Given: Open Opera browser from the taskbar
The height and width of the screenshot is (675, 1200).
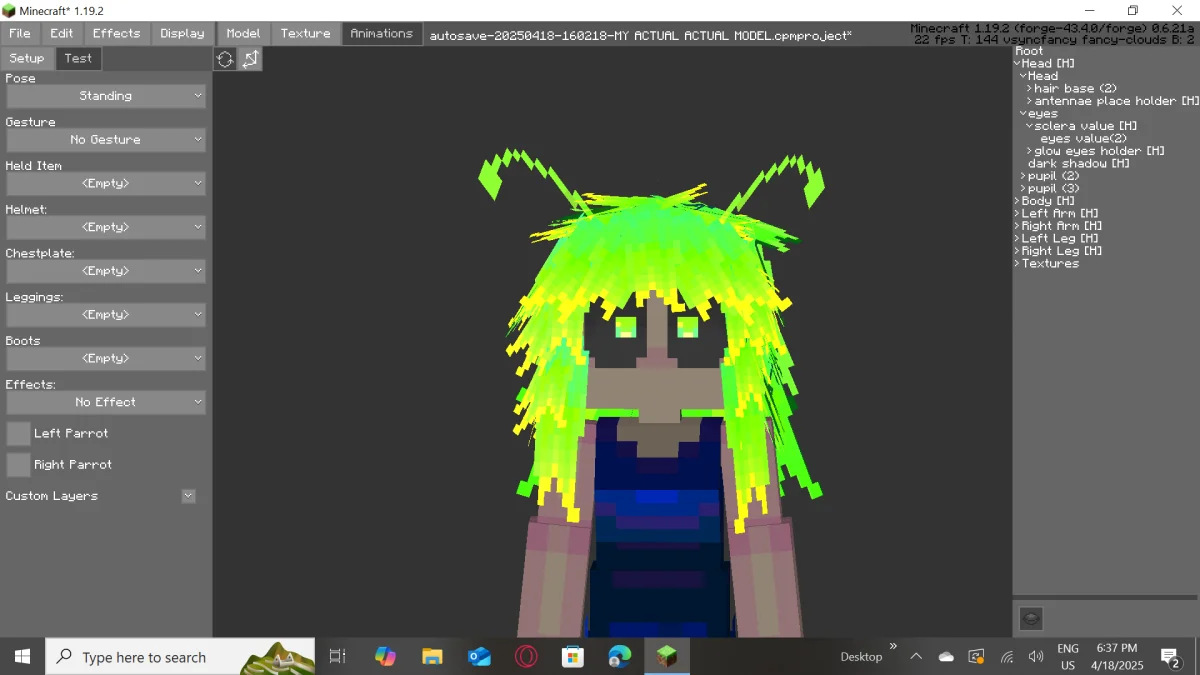Looking at the screenshot, I should pyautogui.click(x=526, y=657).
